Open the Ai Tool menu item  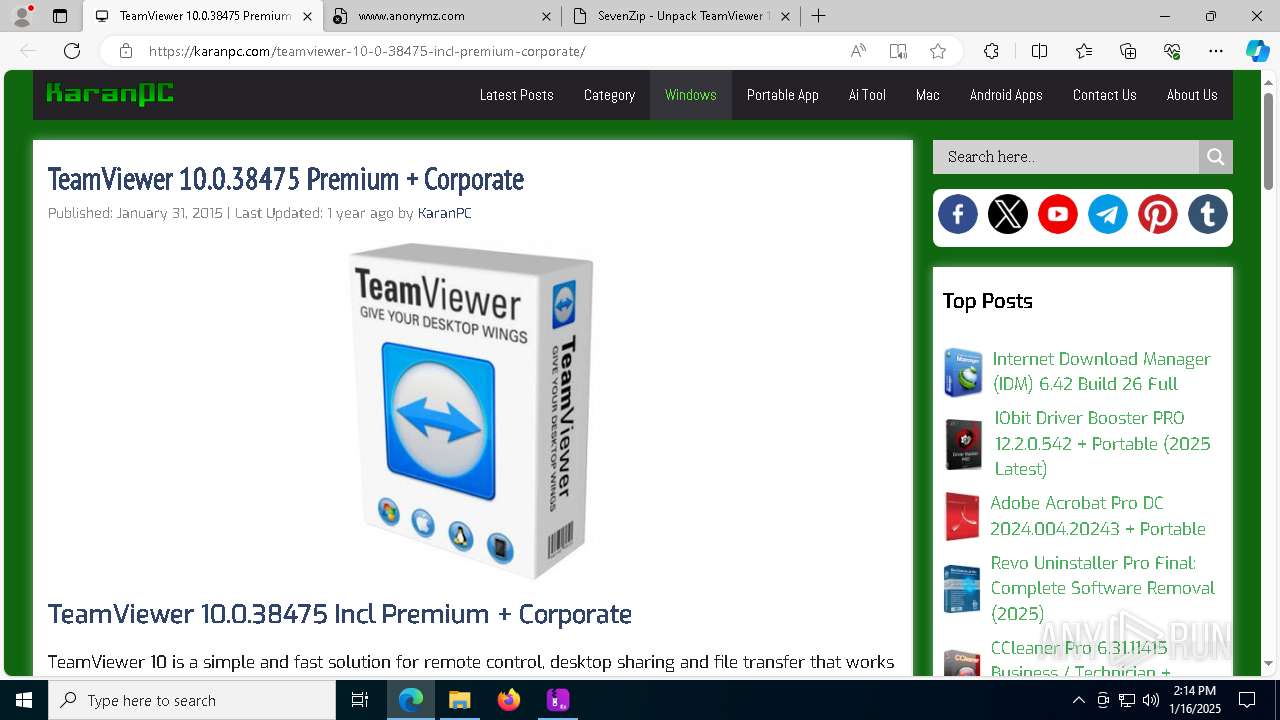867,95
